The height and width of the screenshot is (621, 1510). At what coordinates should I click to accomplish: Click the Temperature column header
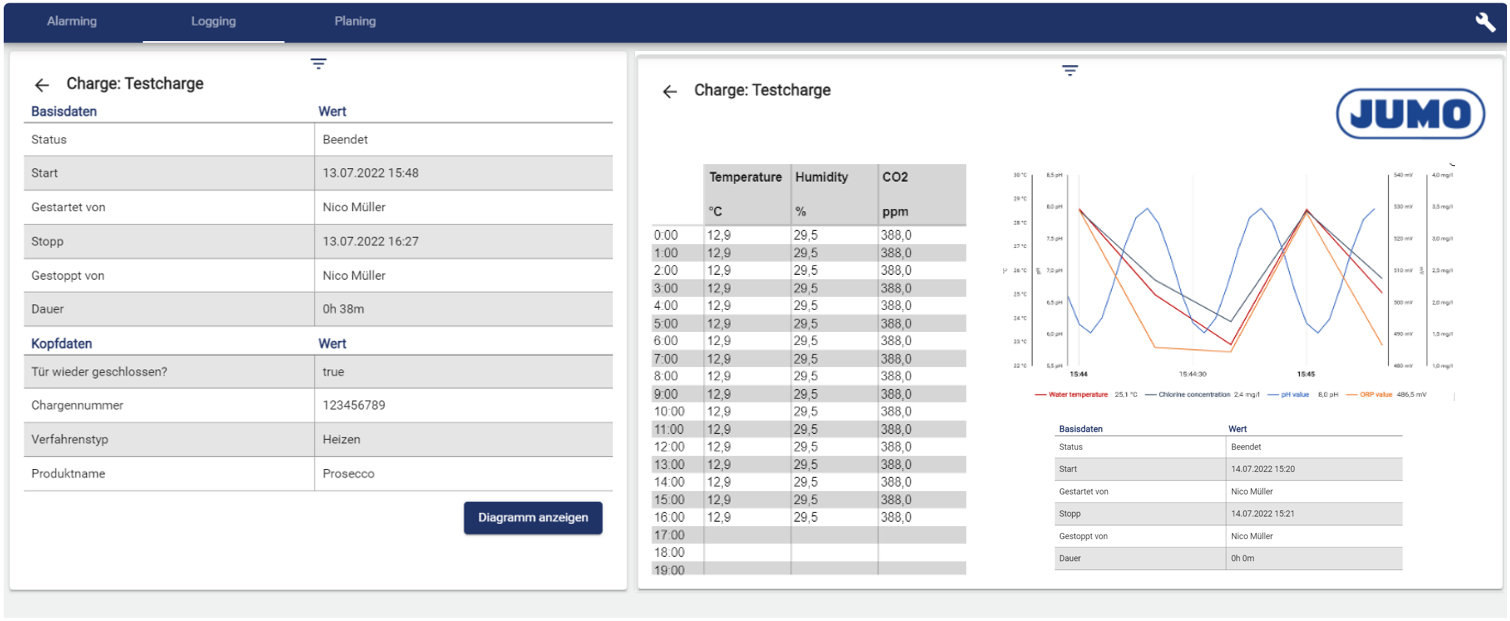coord(745,177)
